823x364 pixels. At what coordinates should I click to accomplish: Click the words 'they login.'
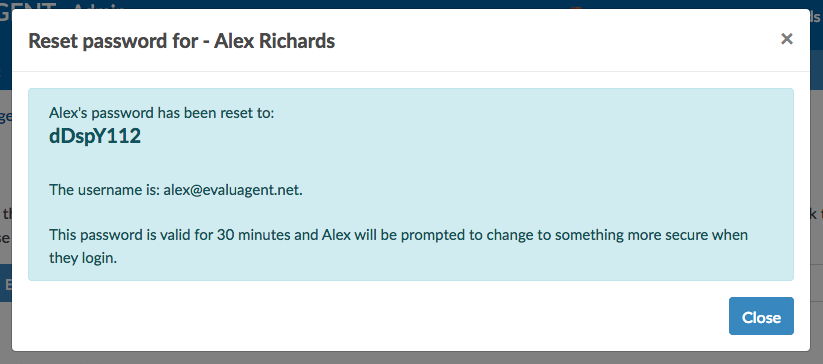[x=82, y=258]
